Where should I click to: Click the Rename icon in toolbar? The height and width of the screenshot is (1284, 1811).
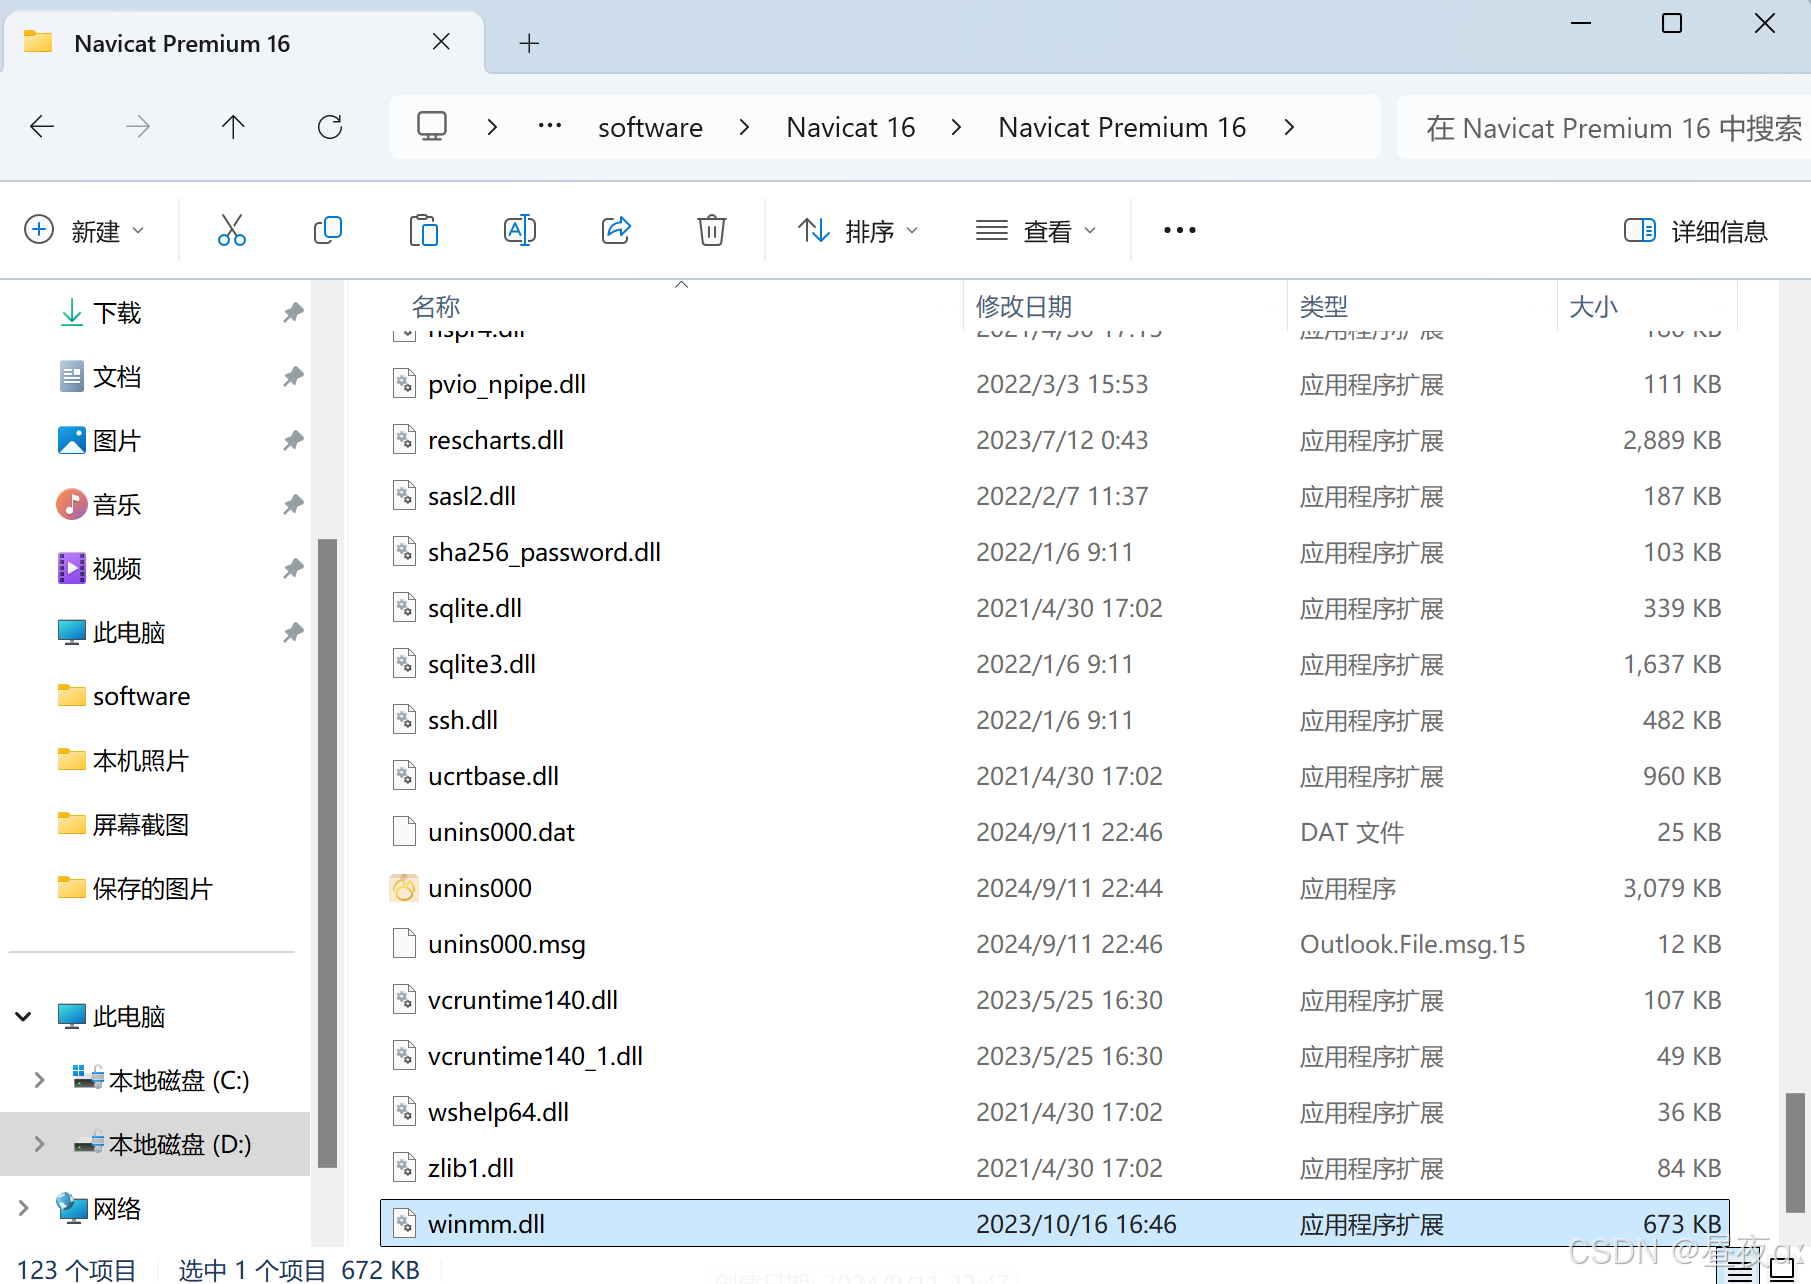click(520, 231)
